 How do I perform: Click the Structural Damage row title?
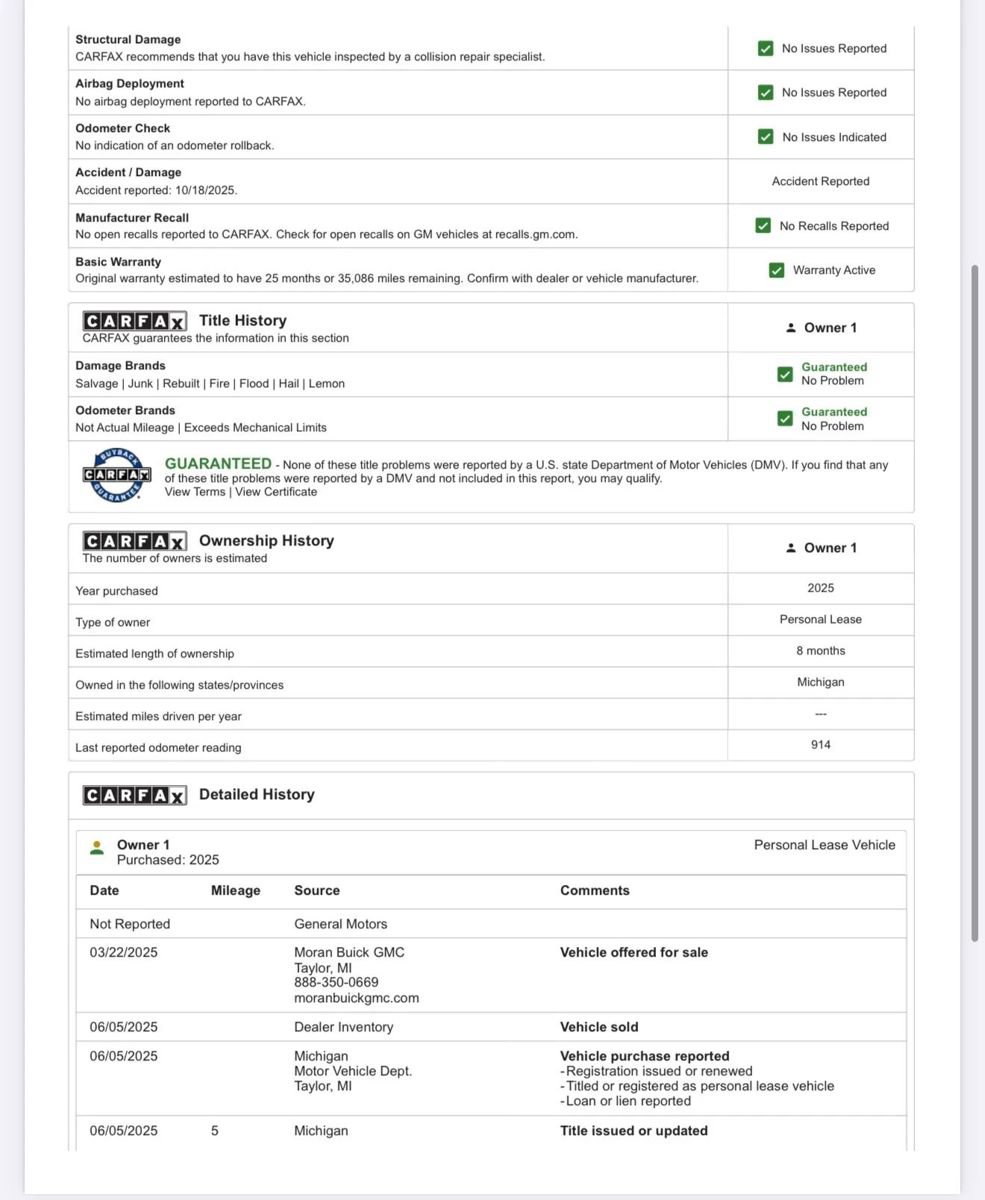[128, 40]
